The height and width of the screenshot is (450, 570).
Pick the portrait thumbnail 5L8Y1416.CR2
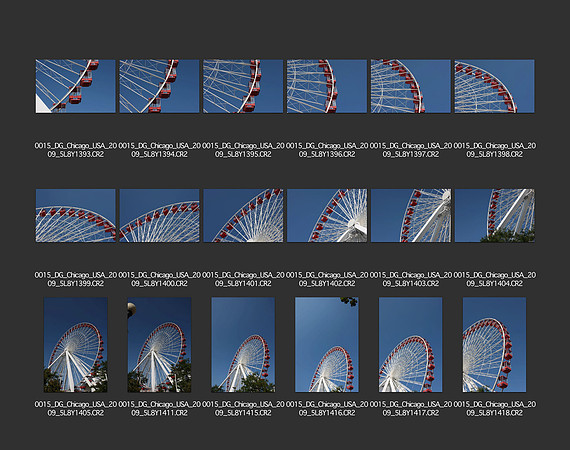pyautogui.click(x=327, y=345)
